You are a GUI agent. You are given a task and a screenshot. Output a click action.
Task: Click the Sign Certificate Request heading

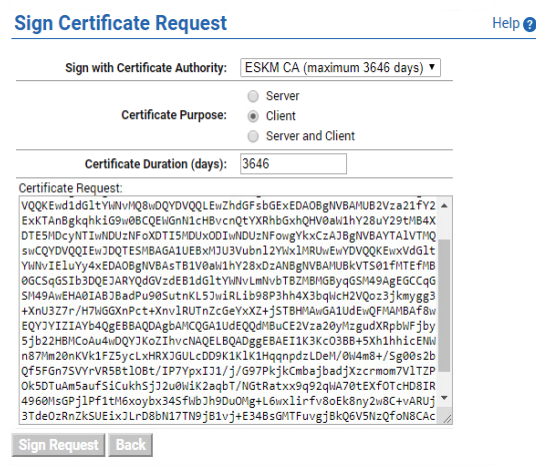121,23
